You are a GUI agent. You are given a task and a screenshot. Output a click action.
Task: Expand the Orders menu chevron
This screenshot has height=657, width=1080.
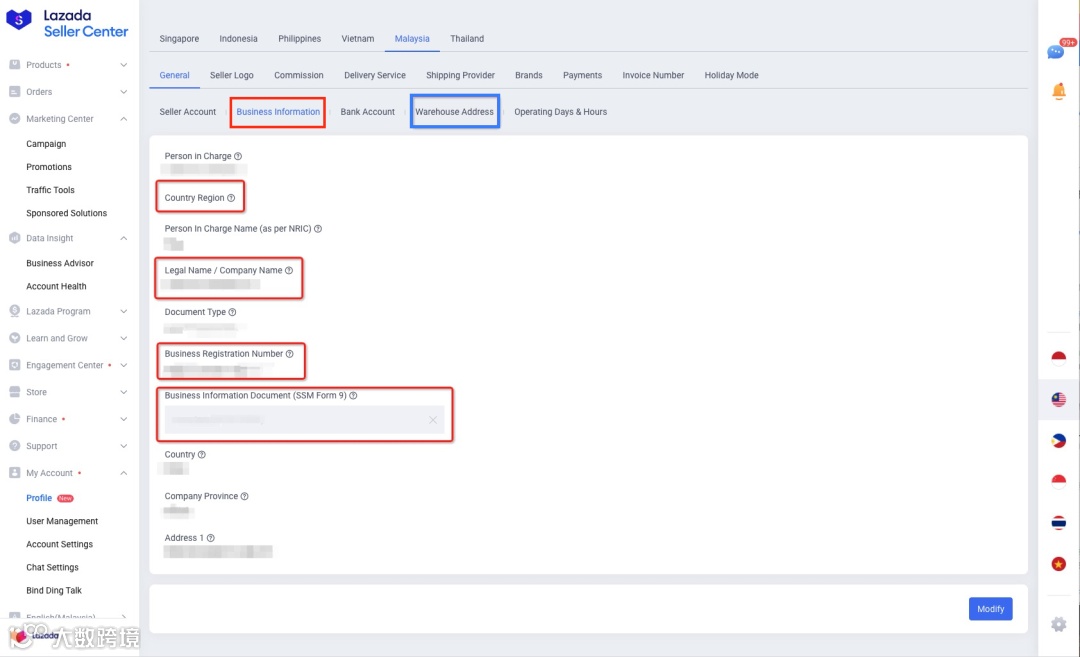(123, 92)
